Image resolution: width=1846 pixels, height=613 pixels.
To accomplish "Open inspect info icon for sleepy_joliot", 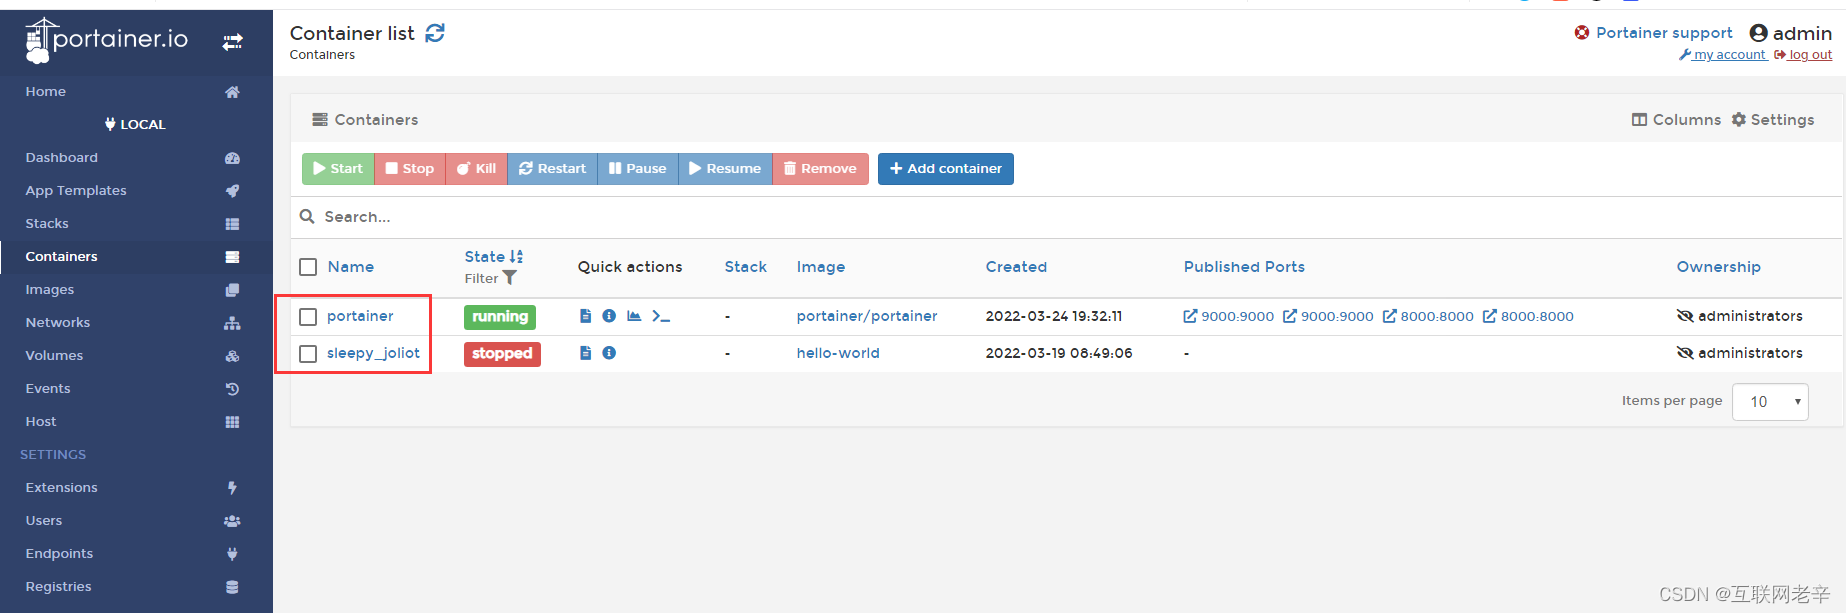I will point(609,353).
